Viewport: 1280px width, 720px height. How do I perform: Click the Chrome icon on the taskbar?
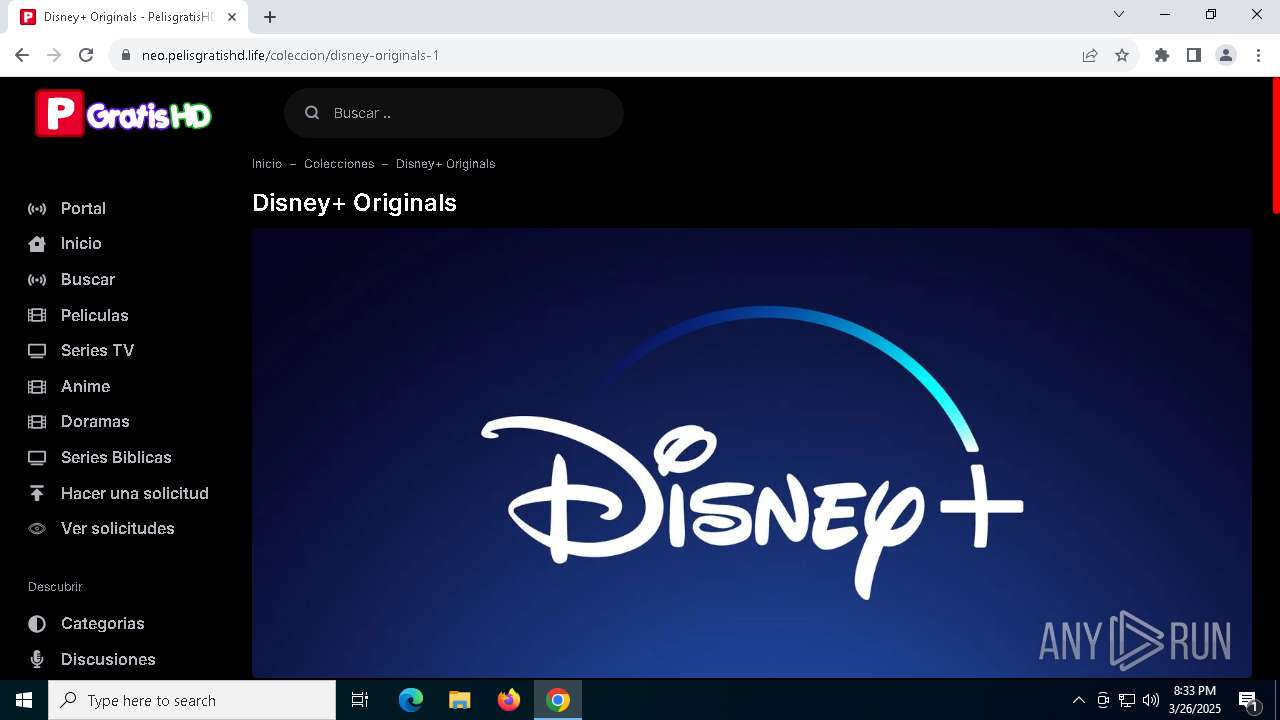point(558,700)
